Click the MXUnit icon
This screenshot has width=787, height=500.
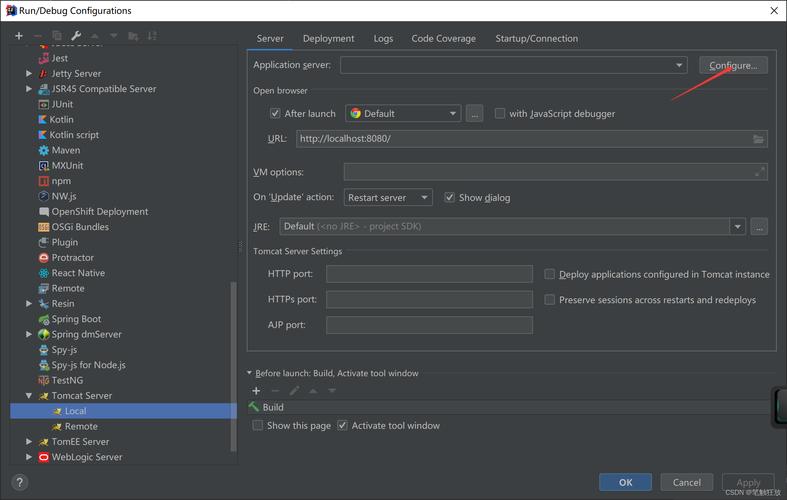44,166
